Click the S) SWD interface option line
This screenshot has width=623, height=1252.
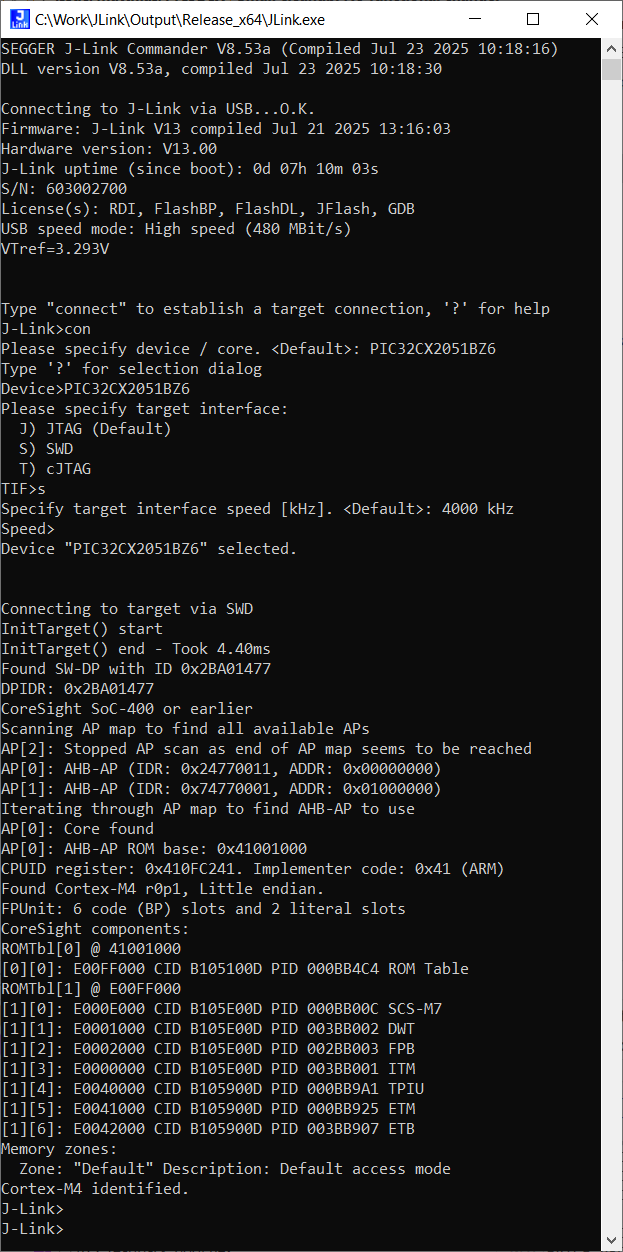click(46, 448)
